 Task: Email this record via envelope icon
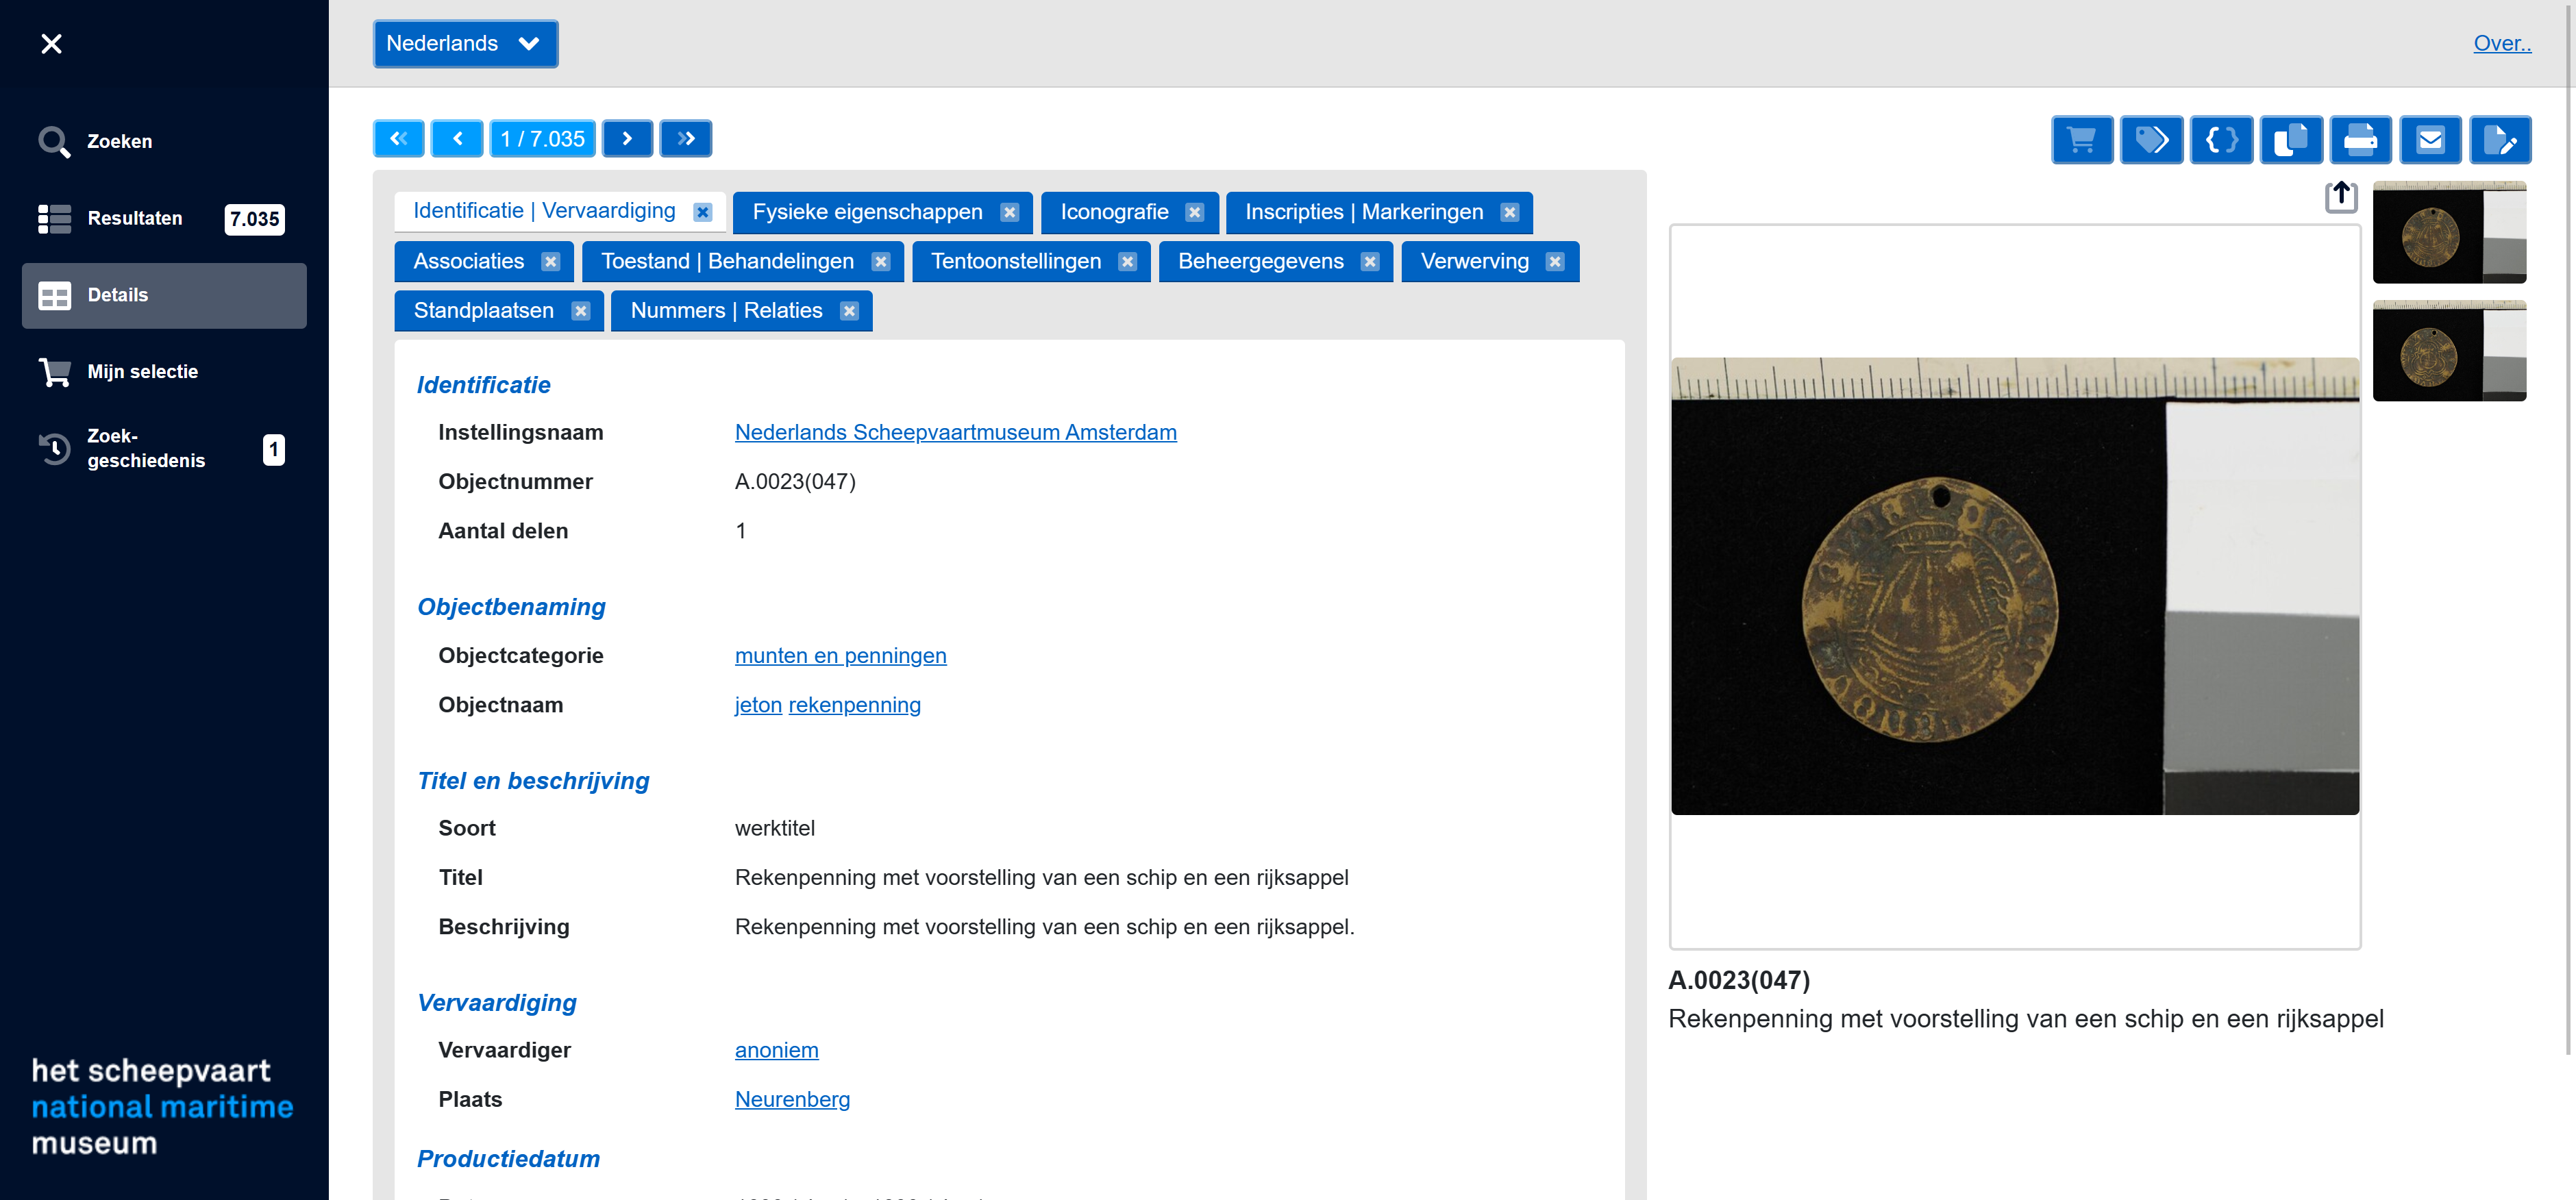pos(2430,140)
